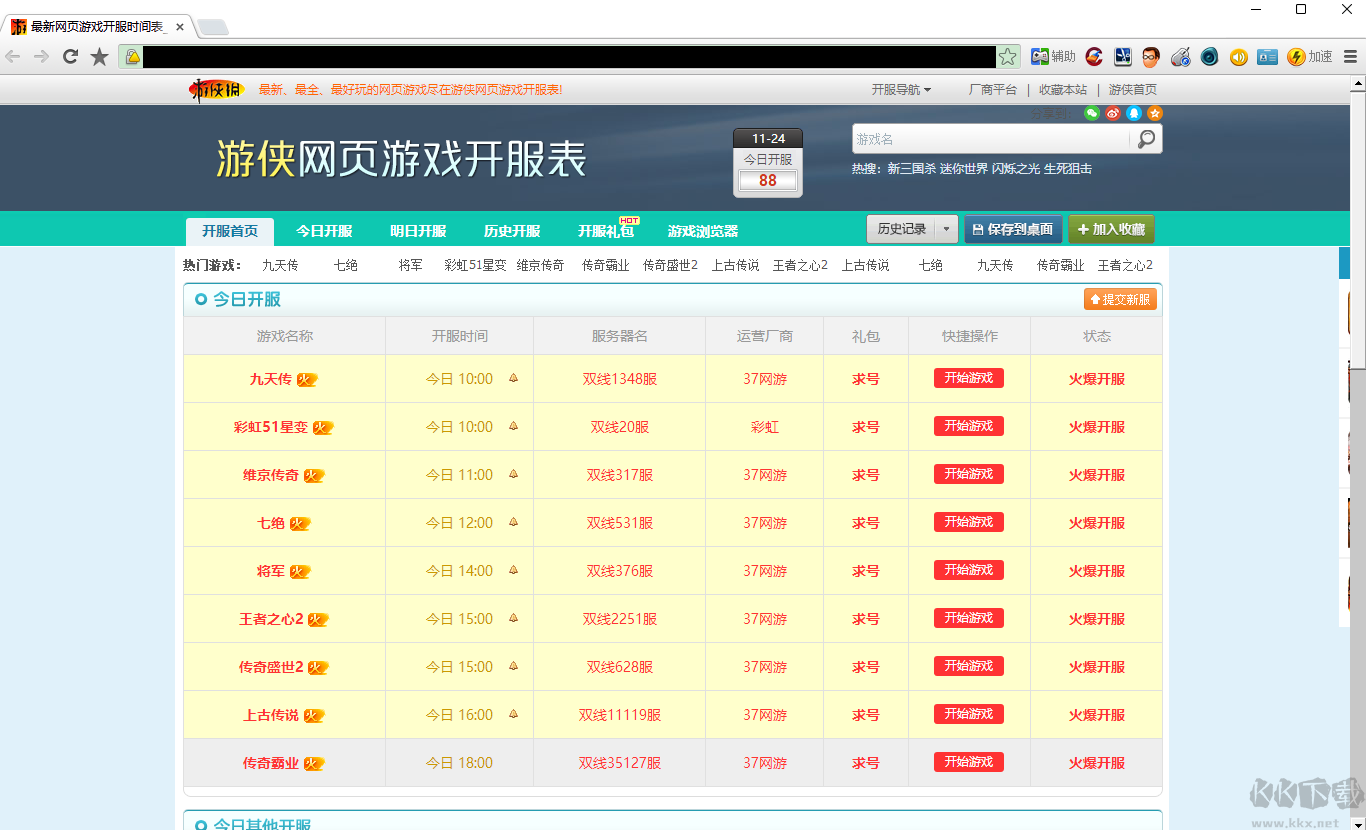Click the blue QQ share icon
This screenshot has width=1366, height=830.
pos(1134,112)
